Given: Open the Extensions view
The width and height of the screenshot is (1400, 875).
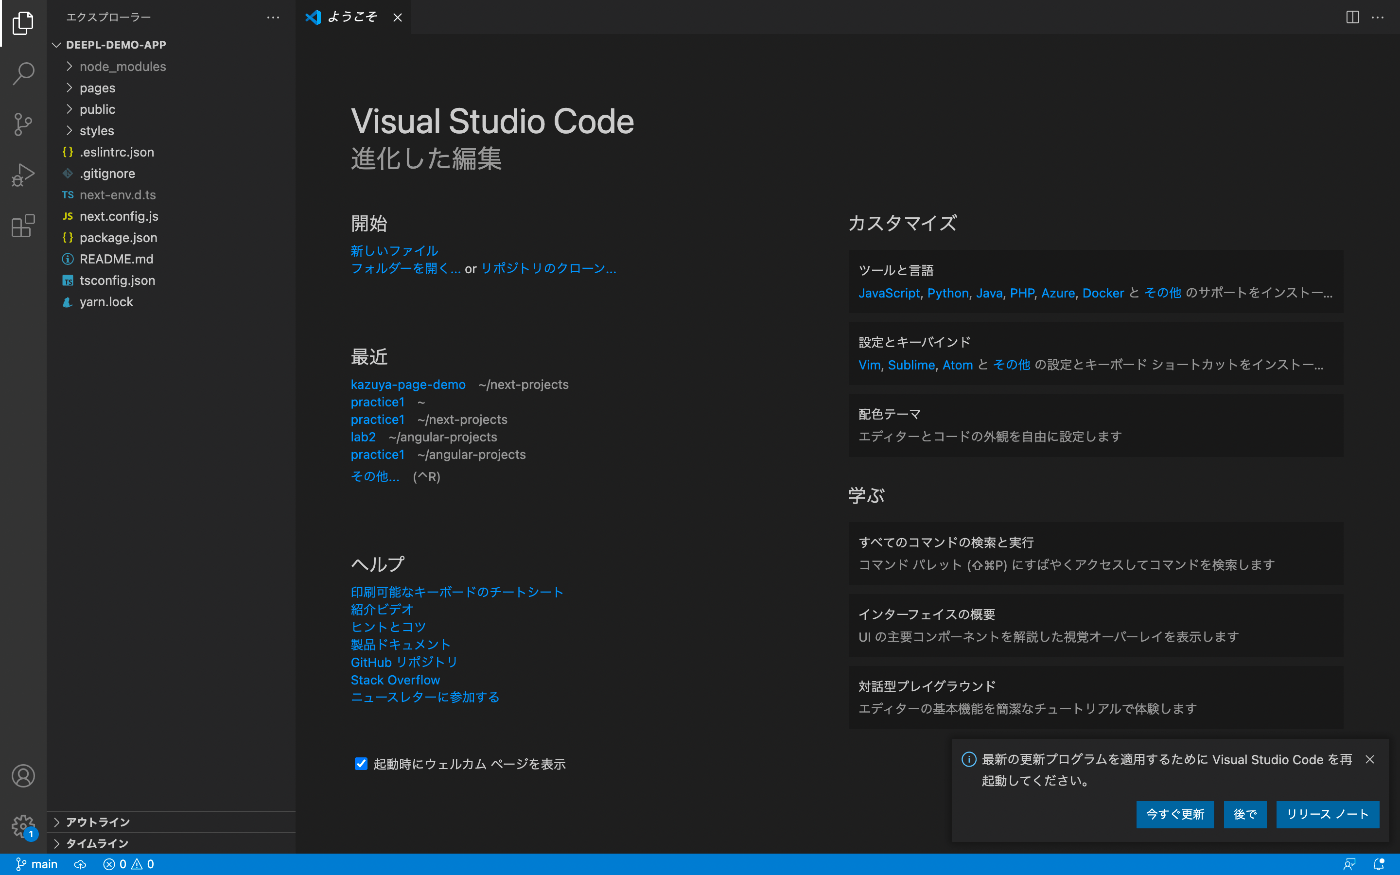Looking at the screenshot, I should click(23, 226).
